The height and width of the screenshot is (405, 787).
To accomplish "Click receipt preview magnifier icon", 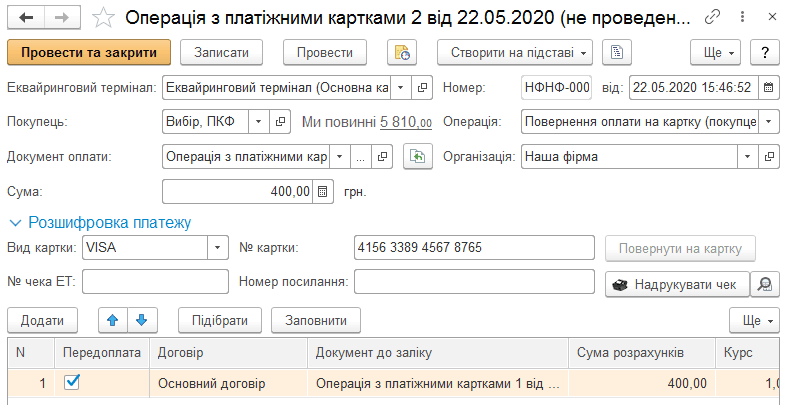I will (x=765, y=285).
